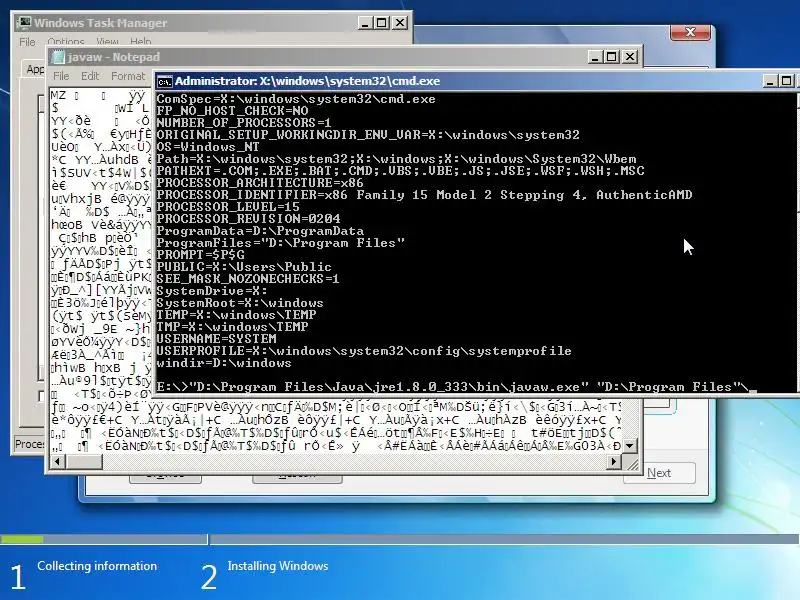Click the windir=D:\windows line in cmd
The width and height of the screenshot is (800, 600).
tap(223, 363)
